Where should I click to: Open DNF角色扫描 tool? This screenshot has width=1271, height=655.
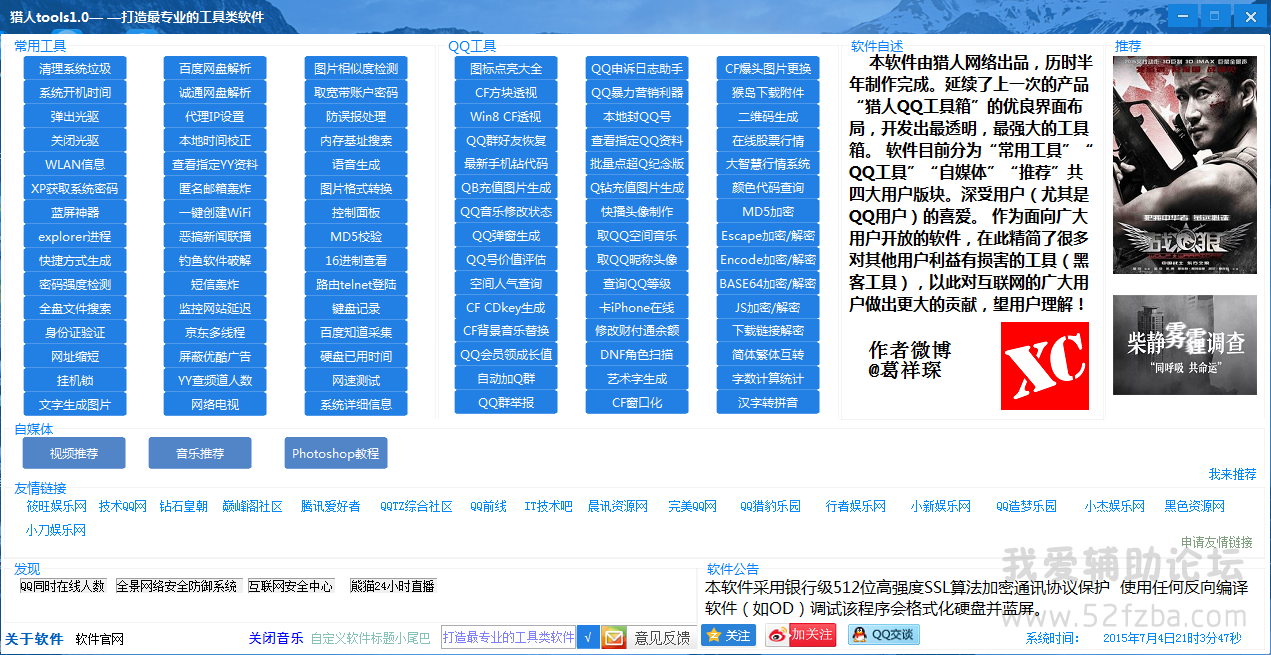pyautogui.click(x=637, y=354)
